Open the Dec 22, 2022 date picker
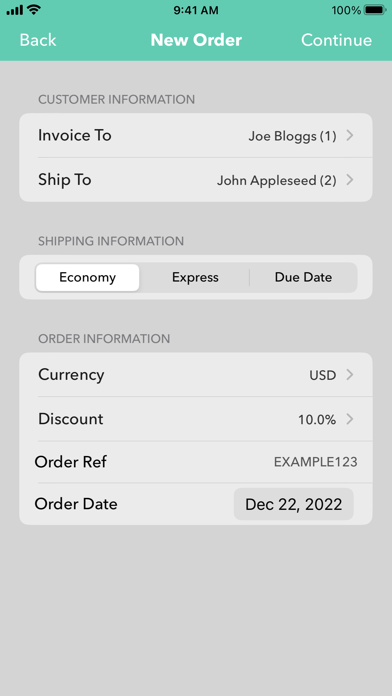 click(x=293, y=504)
